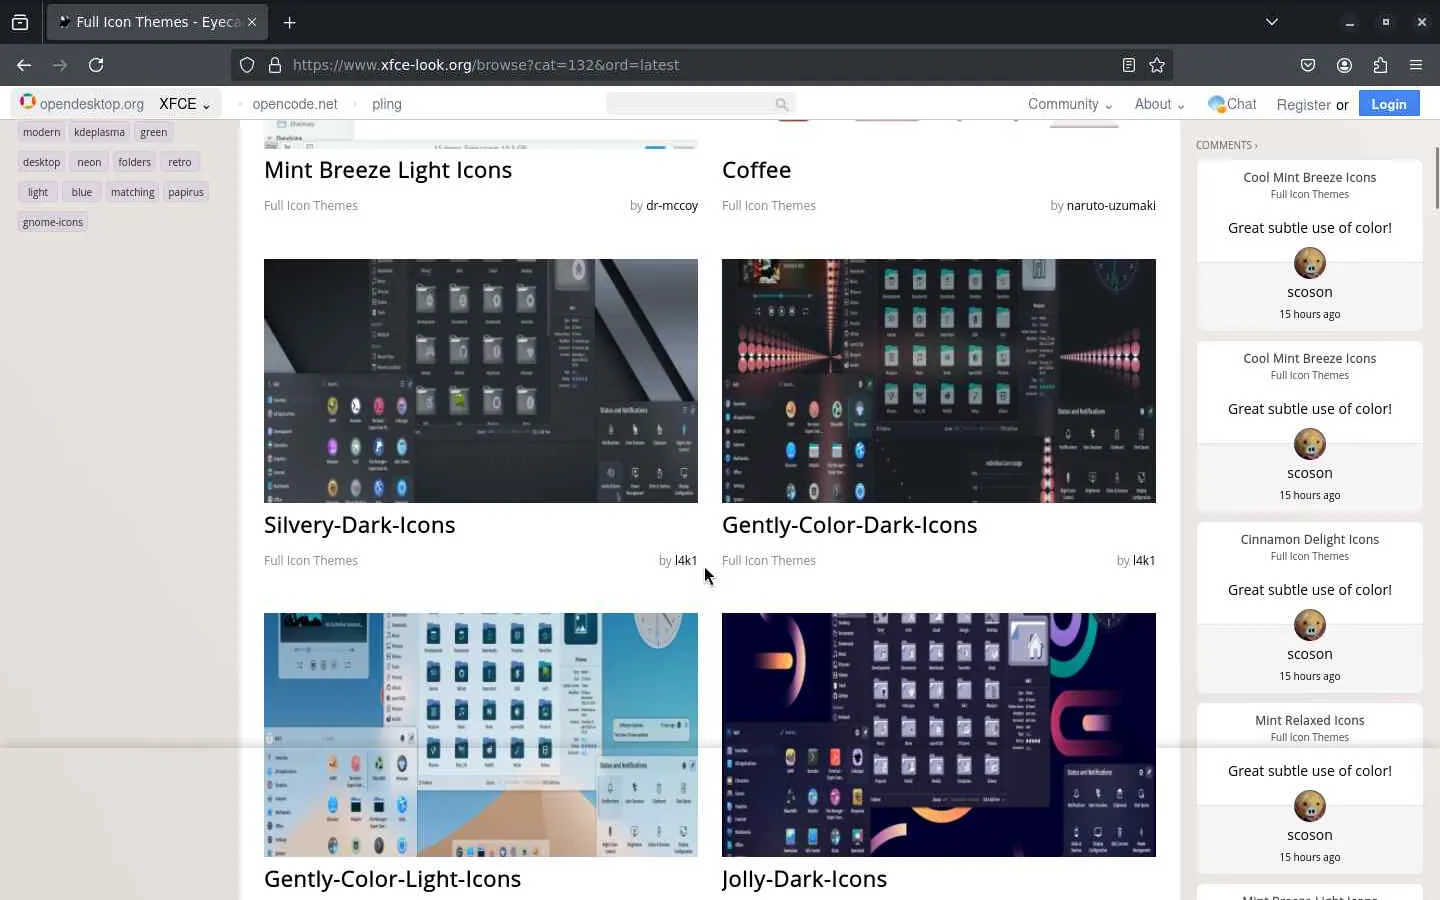Open the pling link
This screenshot has height=900, width=1440.
pyautogui.click(x=387, y=104)
